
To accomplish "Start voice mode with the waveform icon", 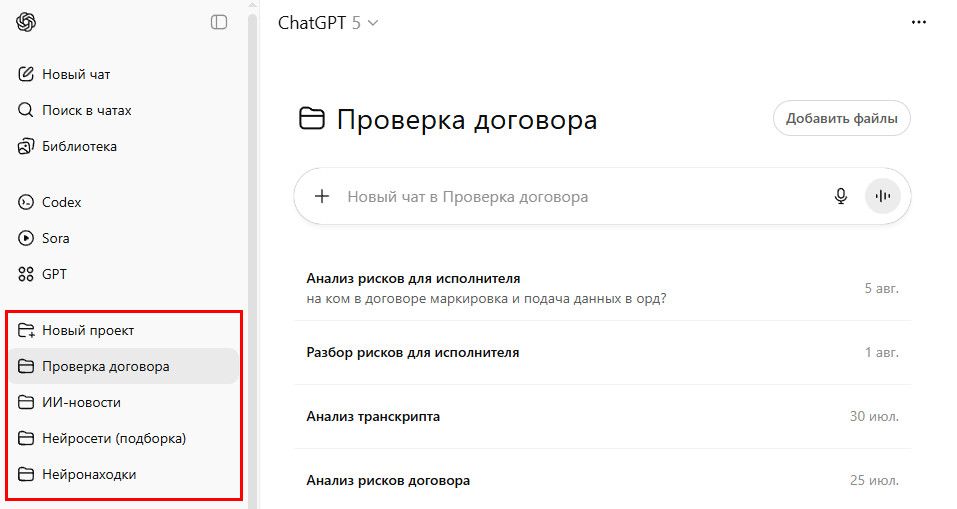I will pos(883,196).
